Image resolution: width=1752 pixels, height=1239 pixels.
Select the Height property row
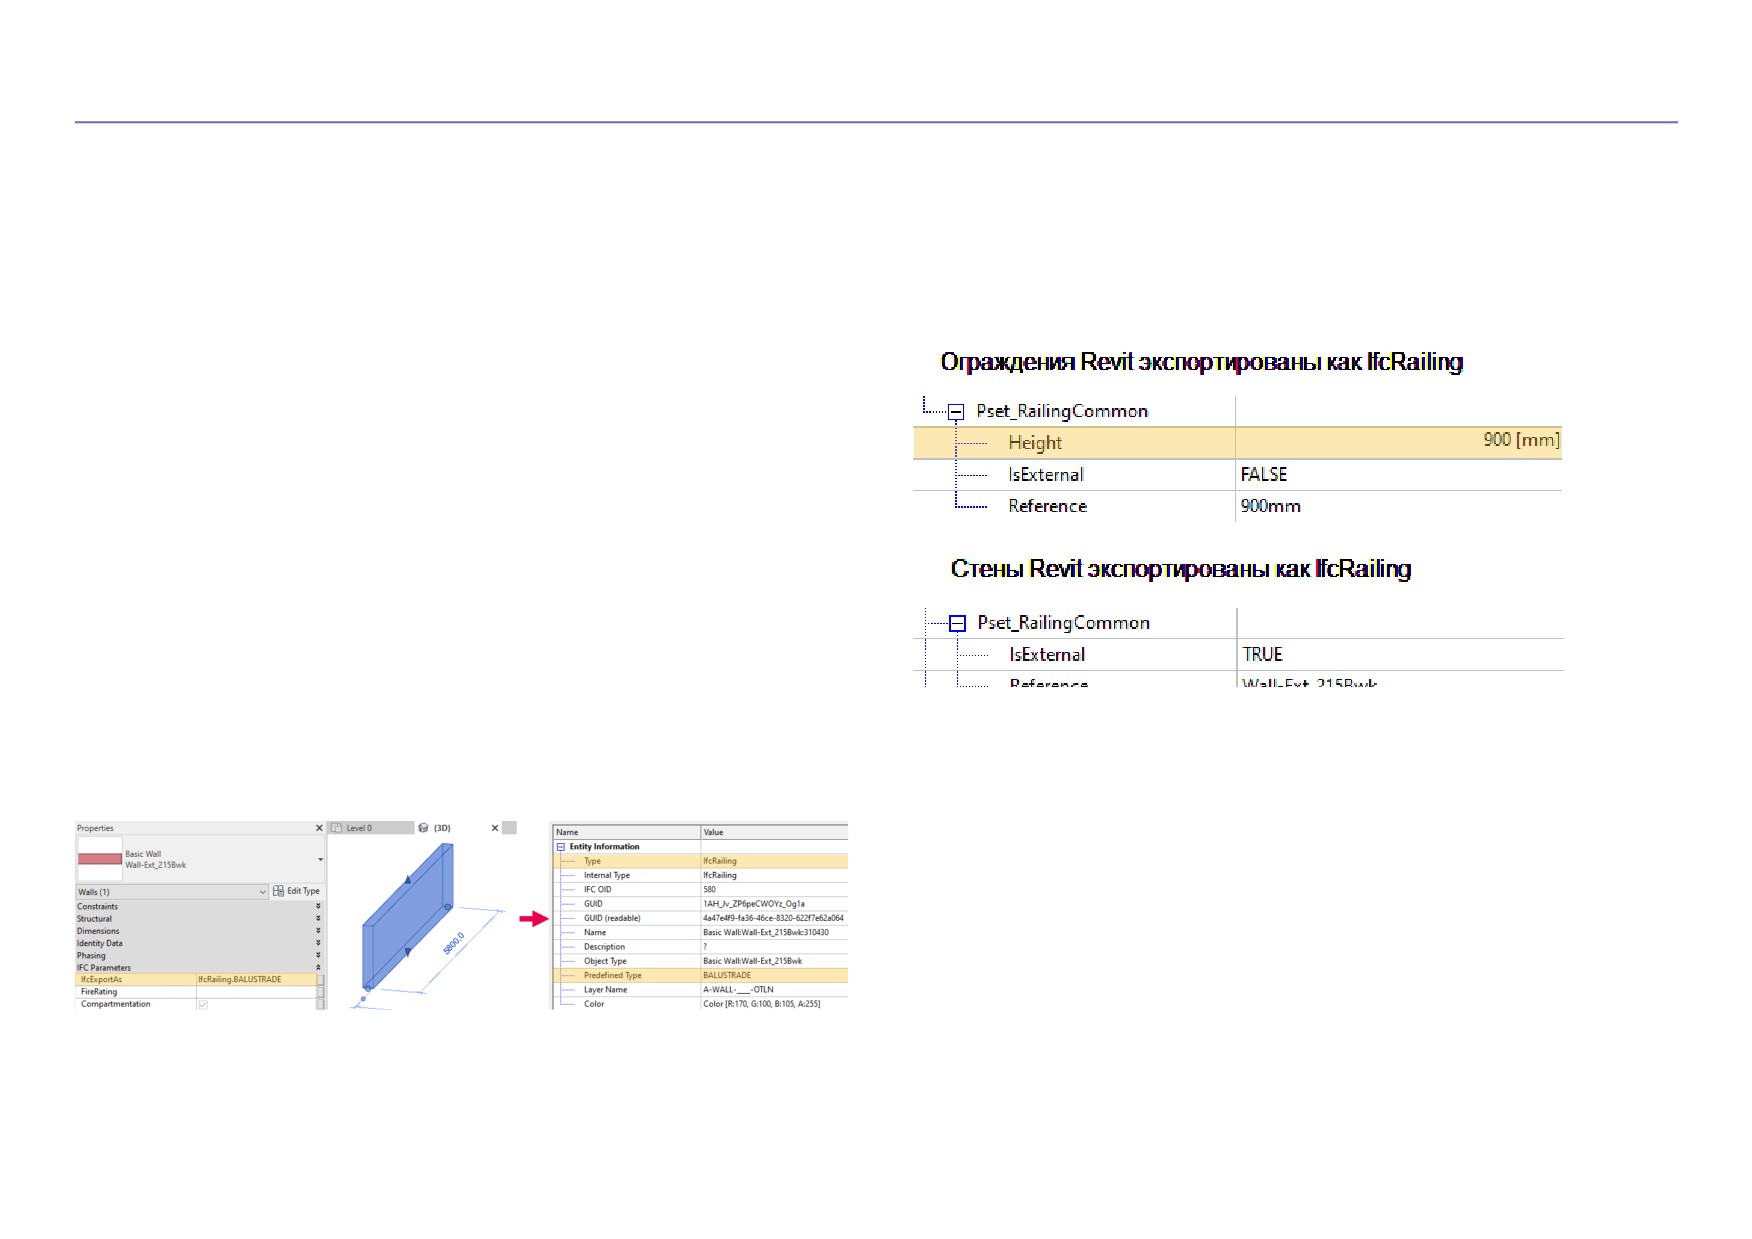tap(1237, 443)
